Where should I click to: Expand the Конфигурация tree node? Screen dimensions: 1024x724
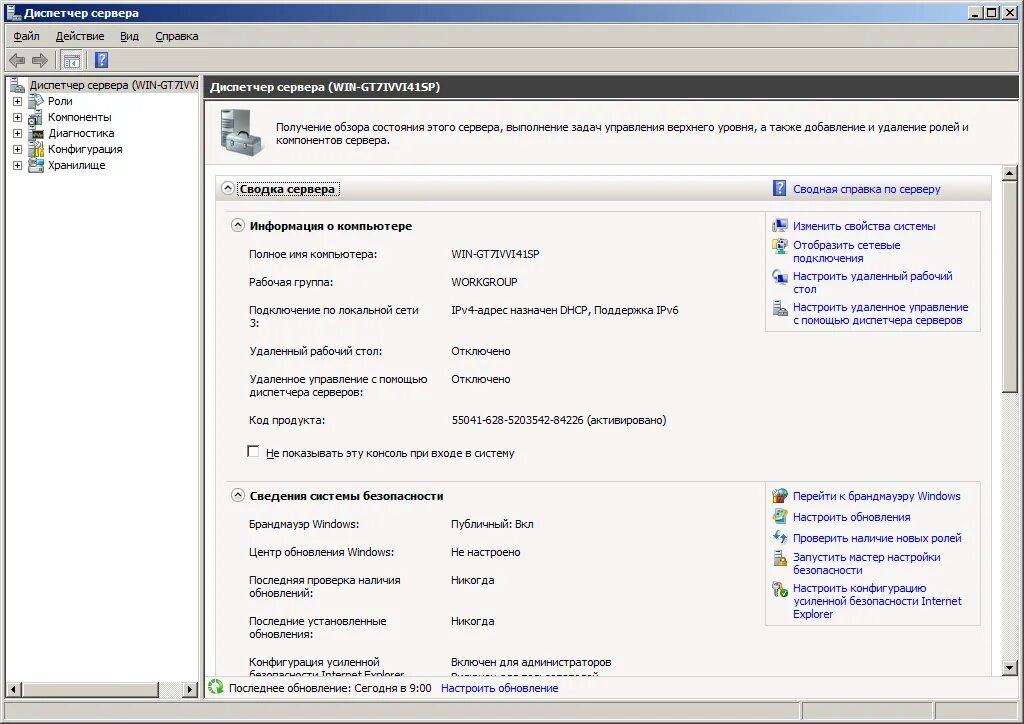tap(18, 150)
